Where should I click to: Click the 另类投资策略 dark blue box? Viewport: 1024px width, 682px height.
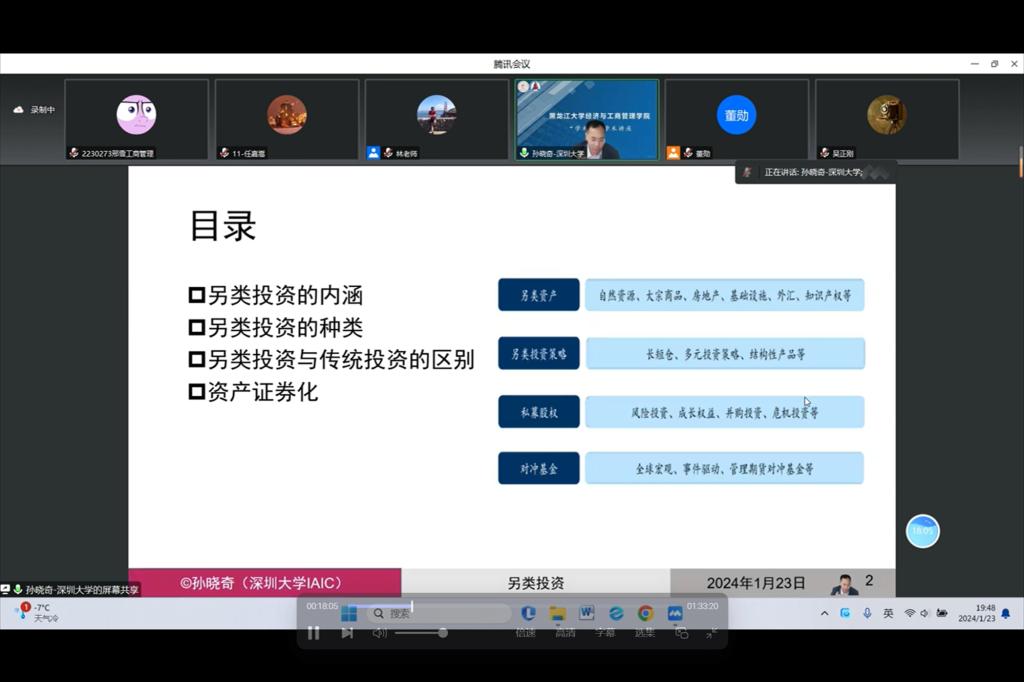click(x=539, y=353)
